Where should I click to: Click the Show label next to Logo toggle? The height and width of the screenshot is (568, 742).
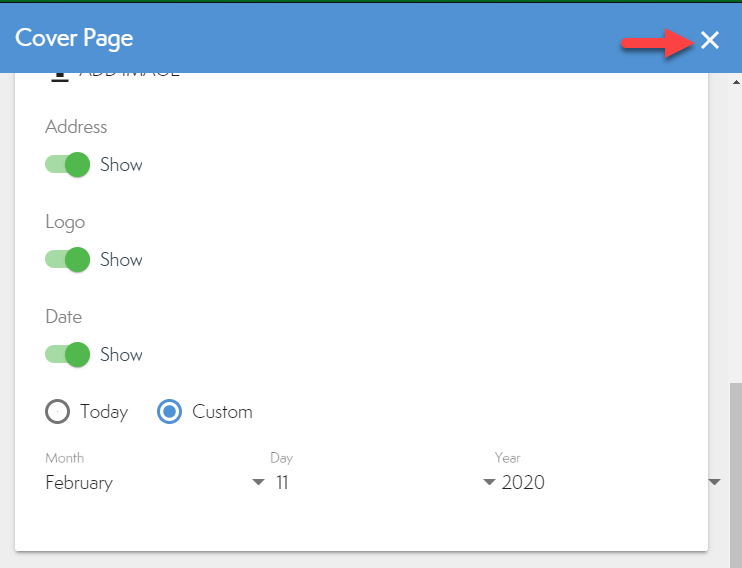click(121, 259)
